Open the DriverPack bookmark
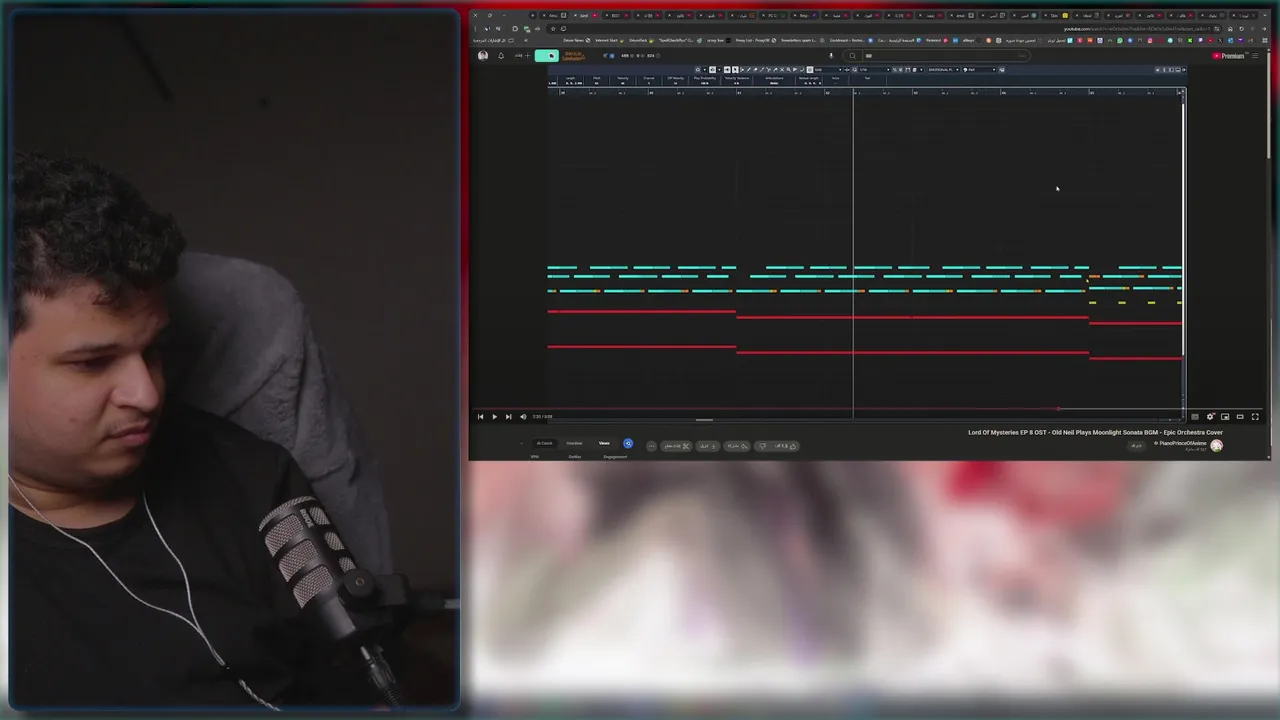 pos(642,40)
